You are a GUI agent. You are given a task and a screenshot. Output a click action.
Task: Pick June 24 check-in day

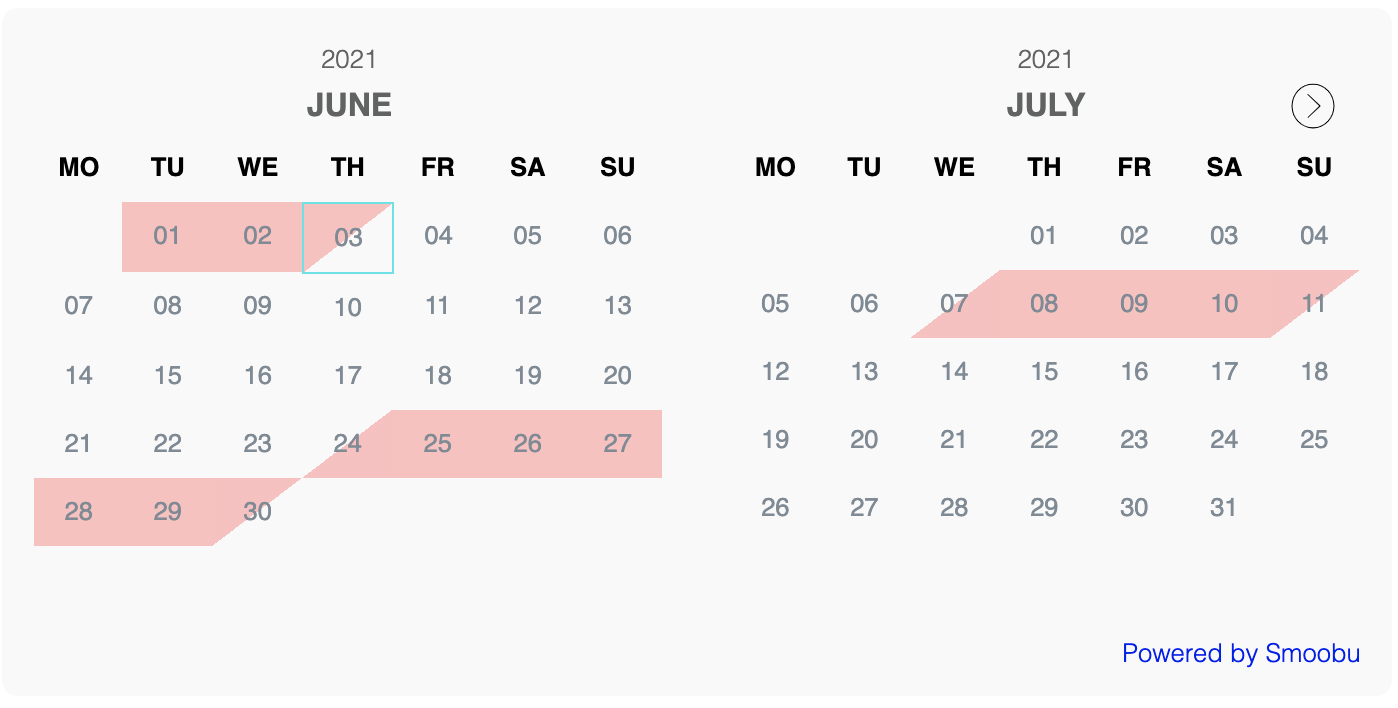348,443
